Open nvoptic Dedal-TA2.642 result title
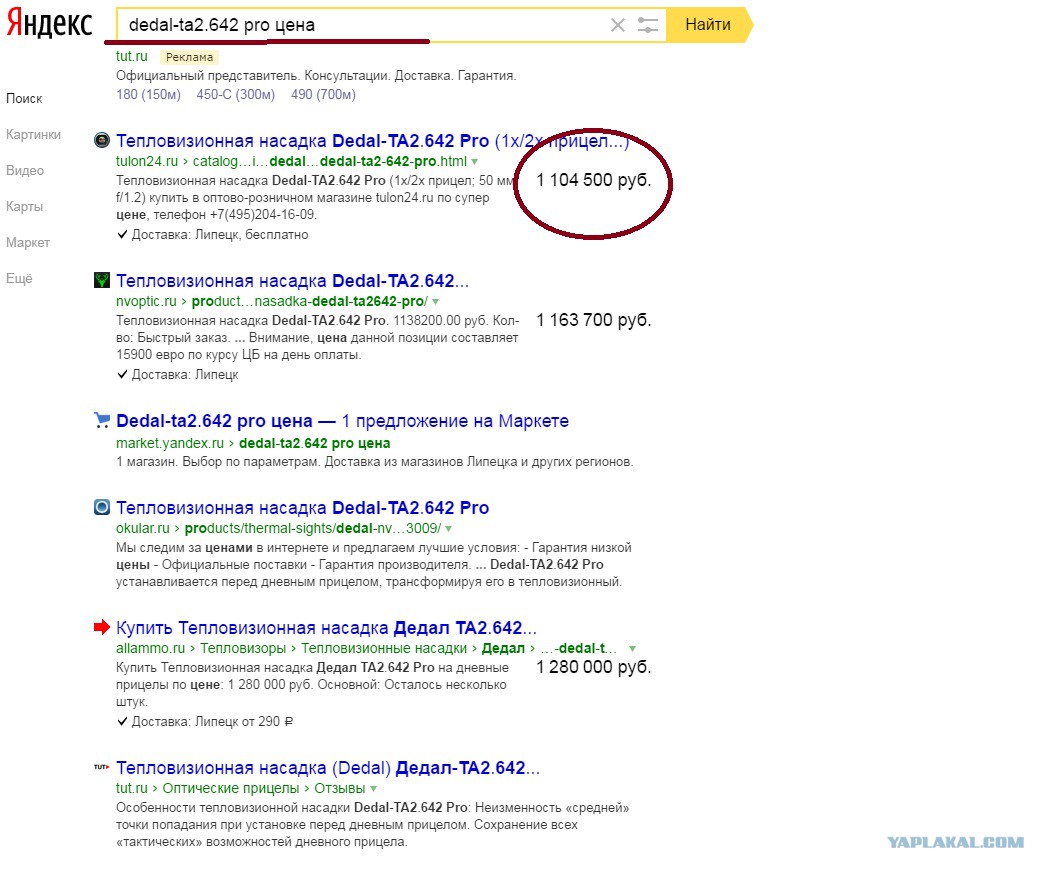Screen dimensions: 1050x872 [x=293, y=281]
